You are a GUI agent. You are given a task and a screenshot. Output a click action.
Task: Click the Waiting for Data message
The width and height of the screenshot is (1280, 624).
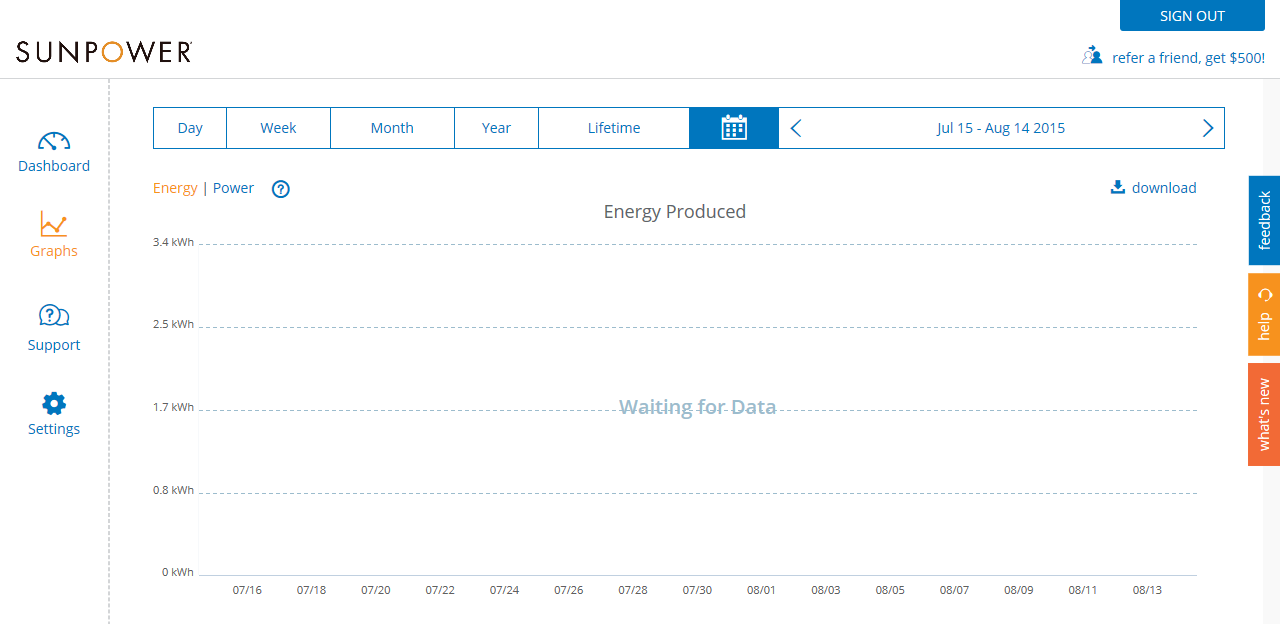698,407
